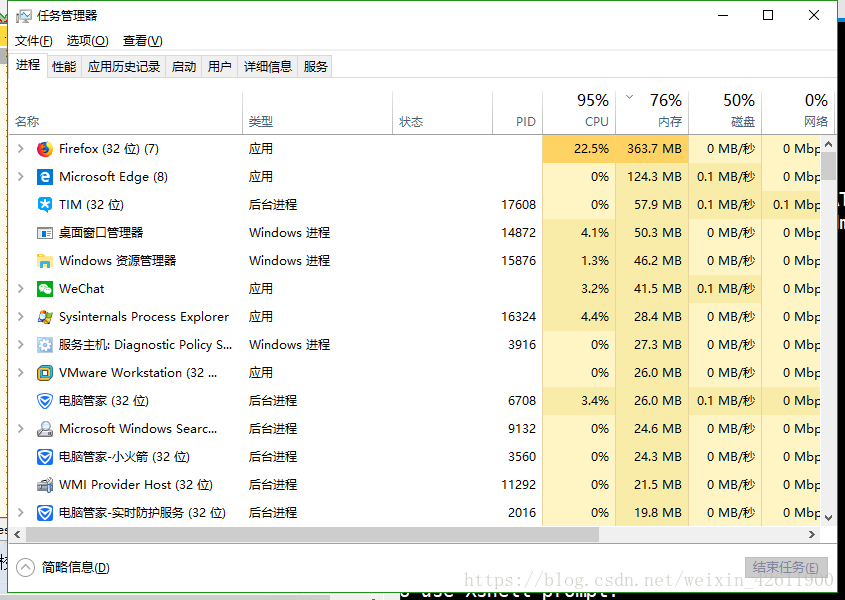This screenshot has height=600, width=845.
Task: Expand Sysinternals Process Explorer row
Action: 21,317
